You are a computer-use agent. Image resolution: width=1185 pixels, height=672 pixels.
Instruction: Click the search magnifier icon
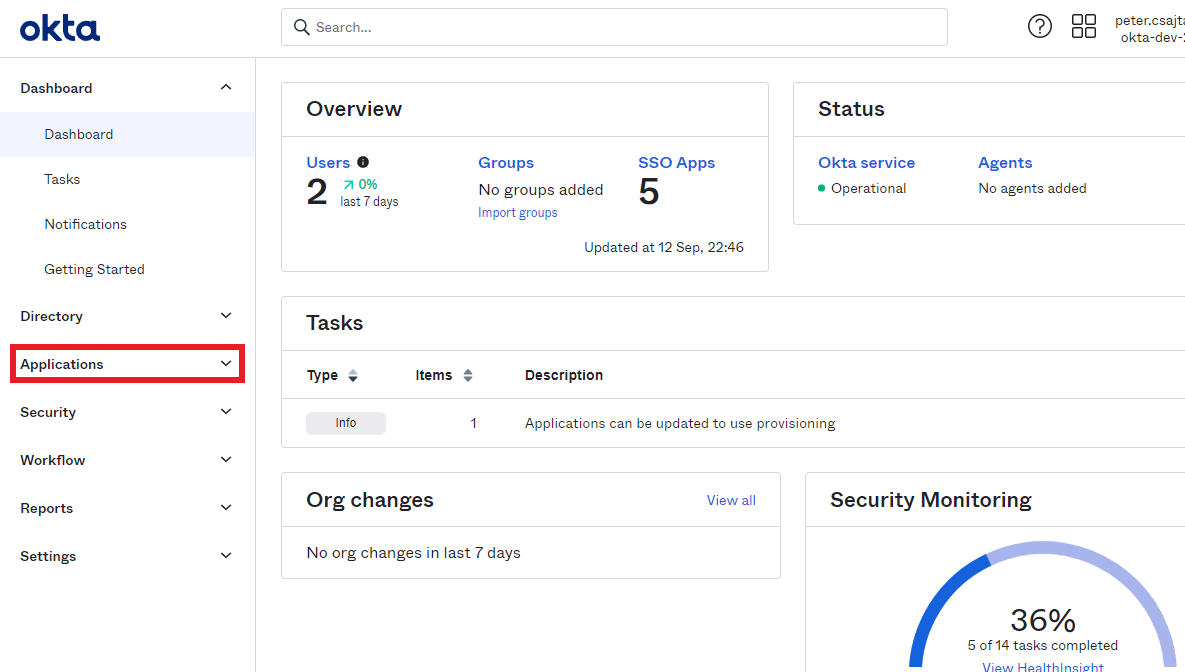pos(302,27)
